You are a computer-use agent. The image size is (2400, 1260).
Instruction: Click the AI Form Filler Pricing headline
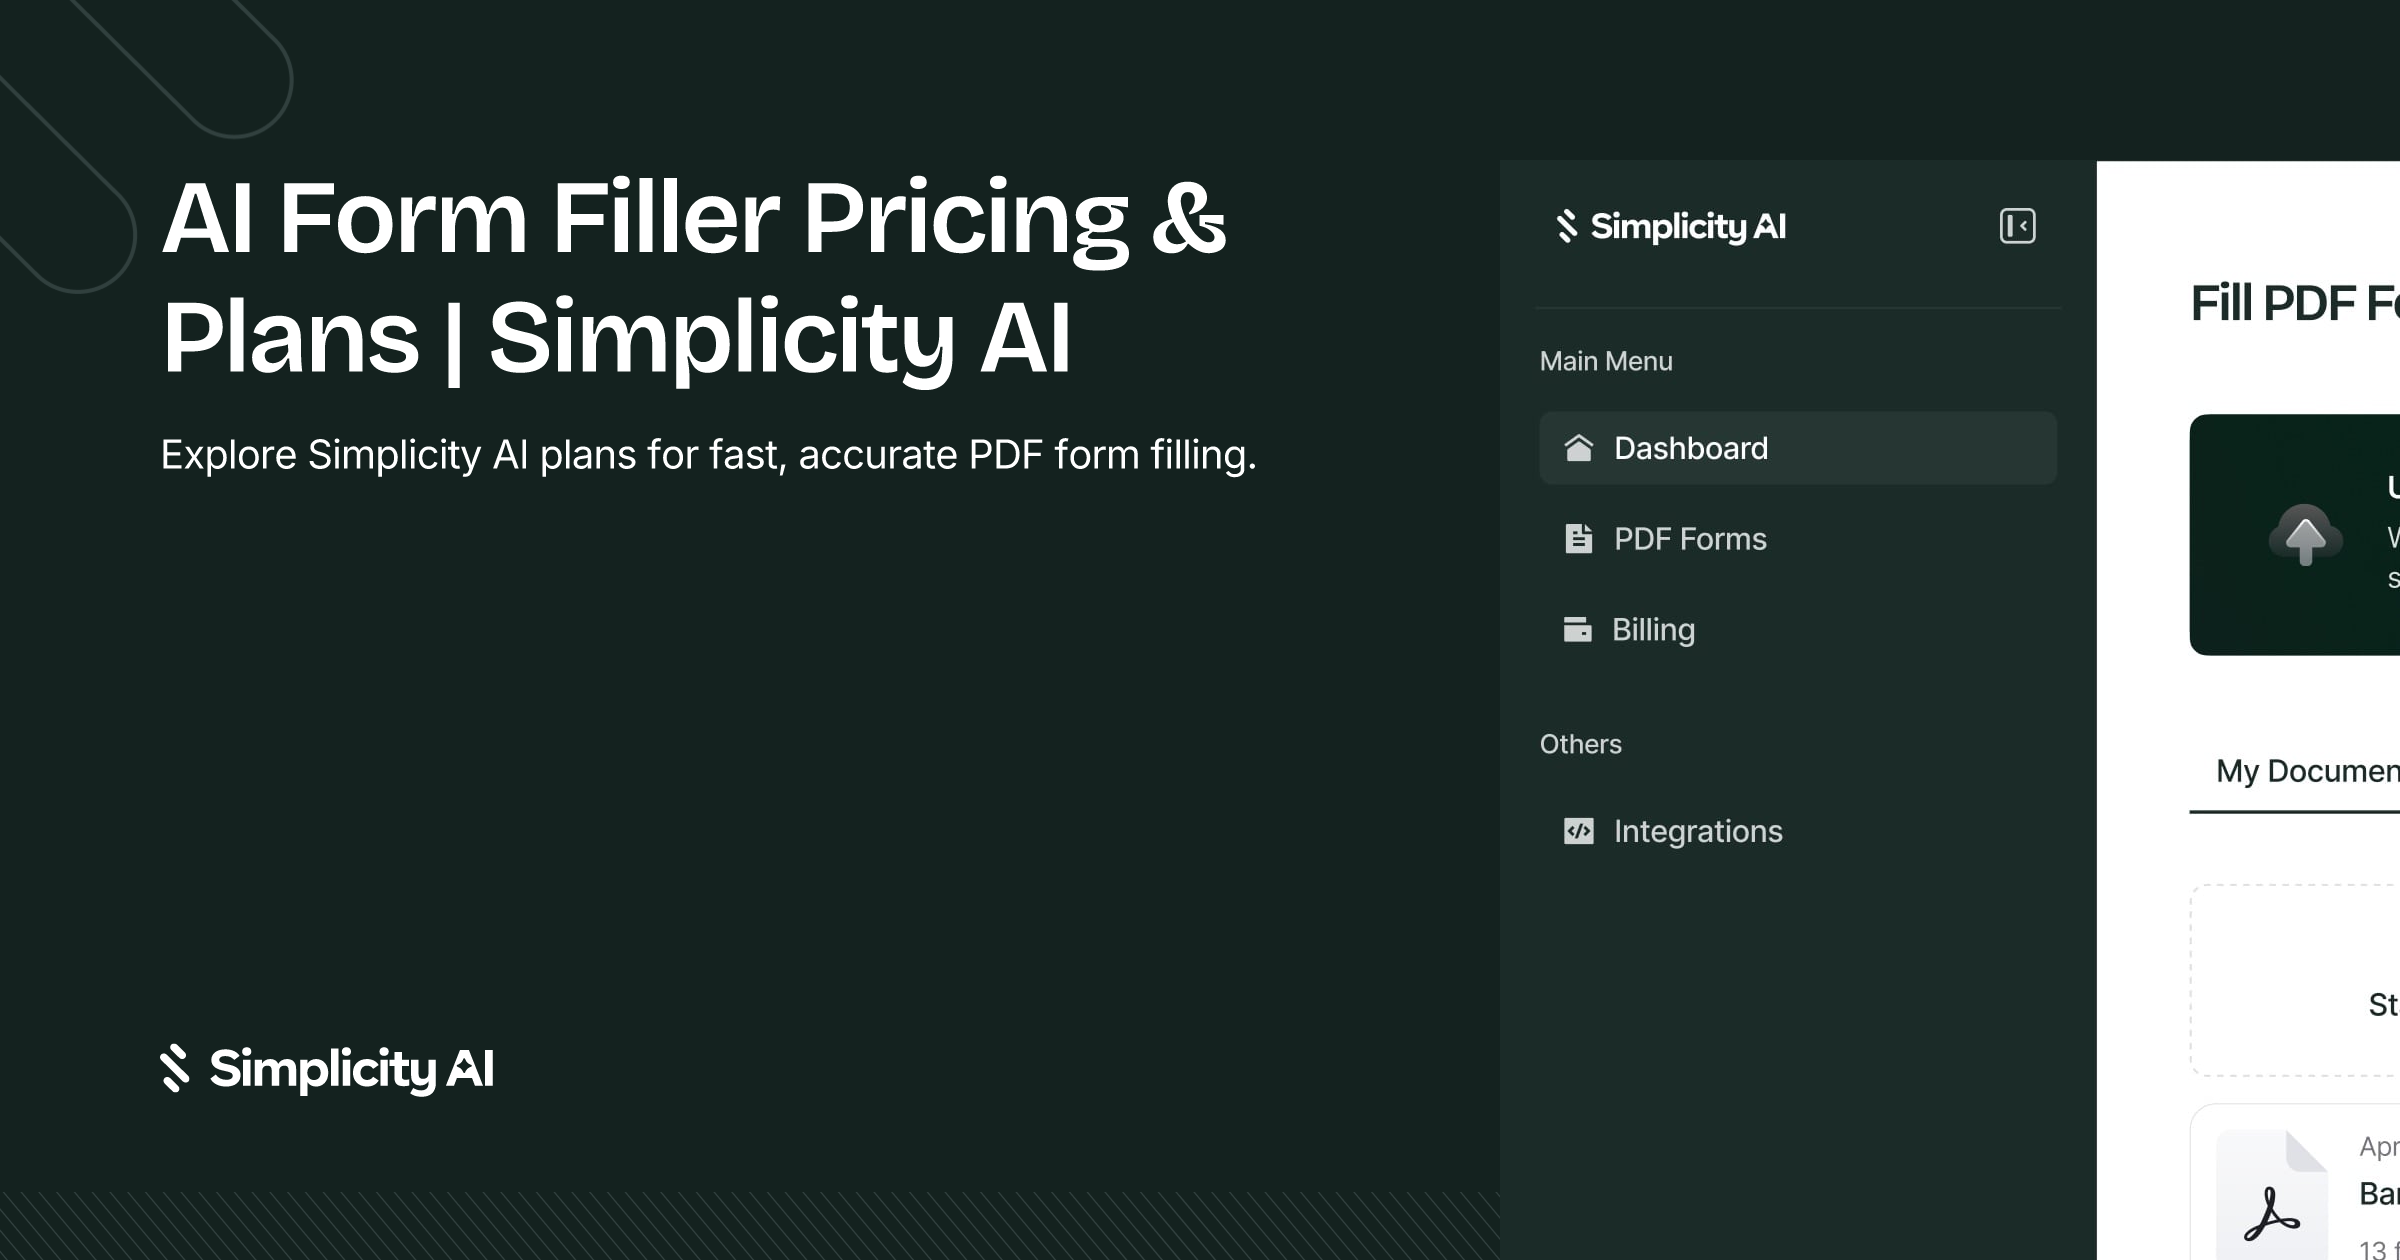click(694, 277)
